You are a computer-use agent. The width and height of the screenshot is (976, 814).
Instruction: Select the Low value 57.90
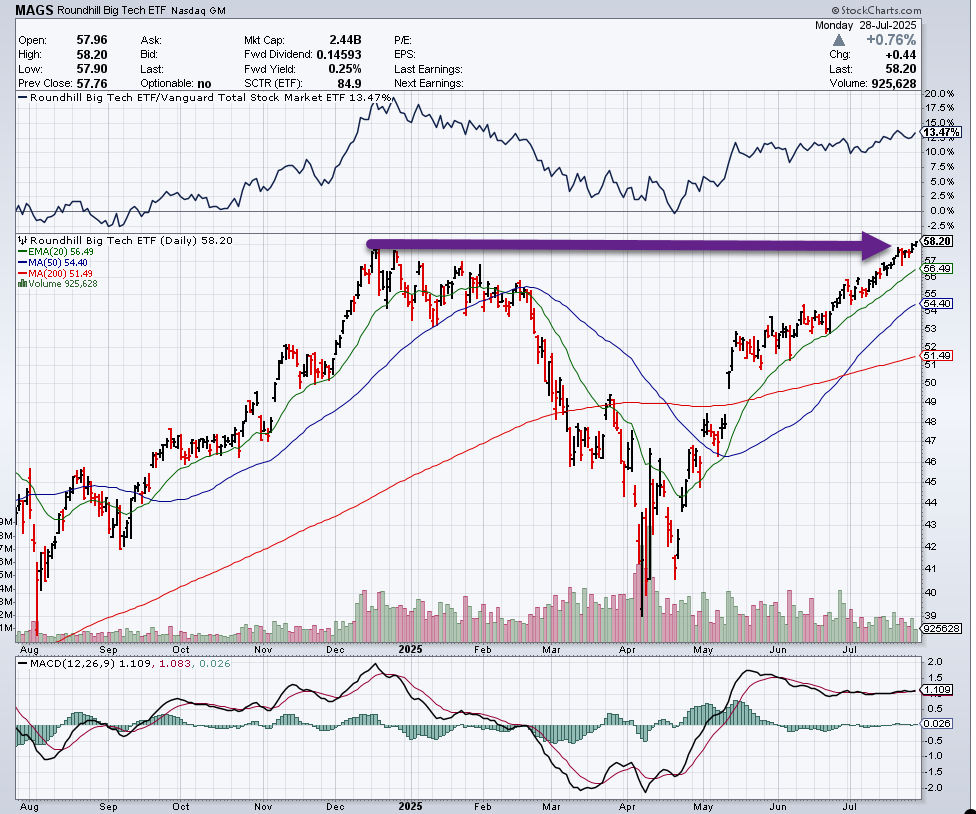[92, 68]
